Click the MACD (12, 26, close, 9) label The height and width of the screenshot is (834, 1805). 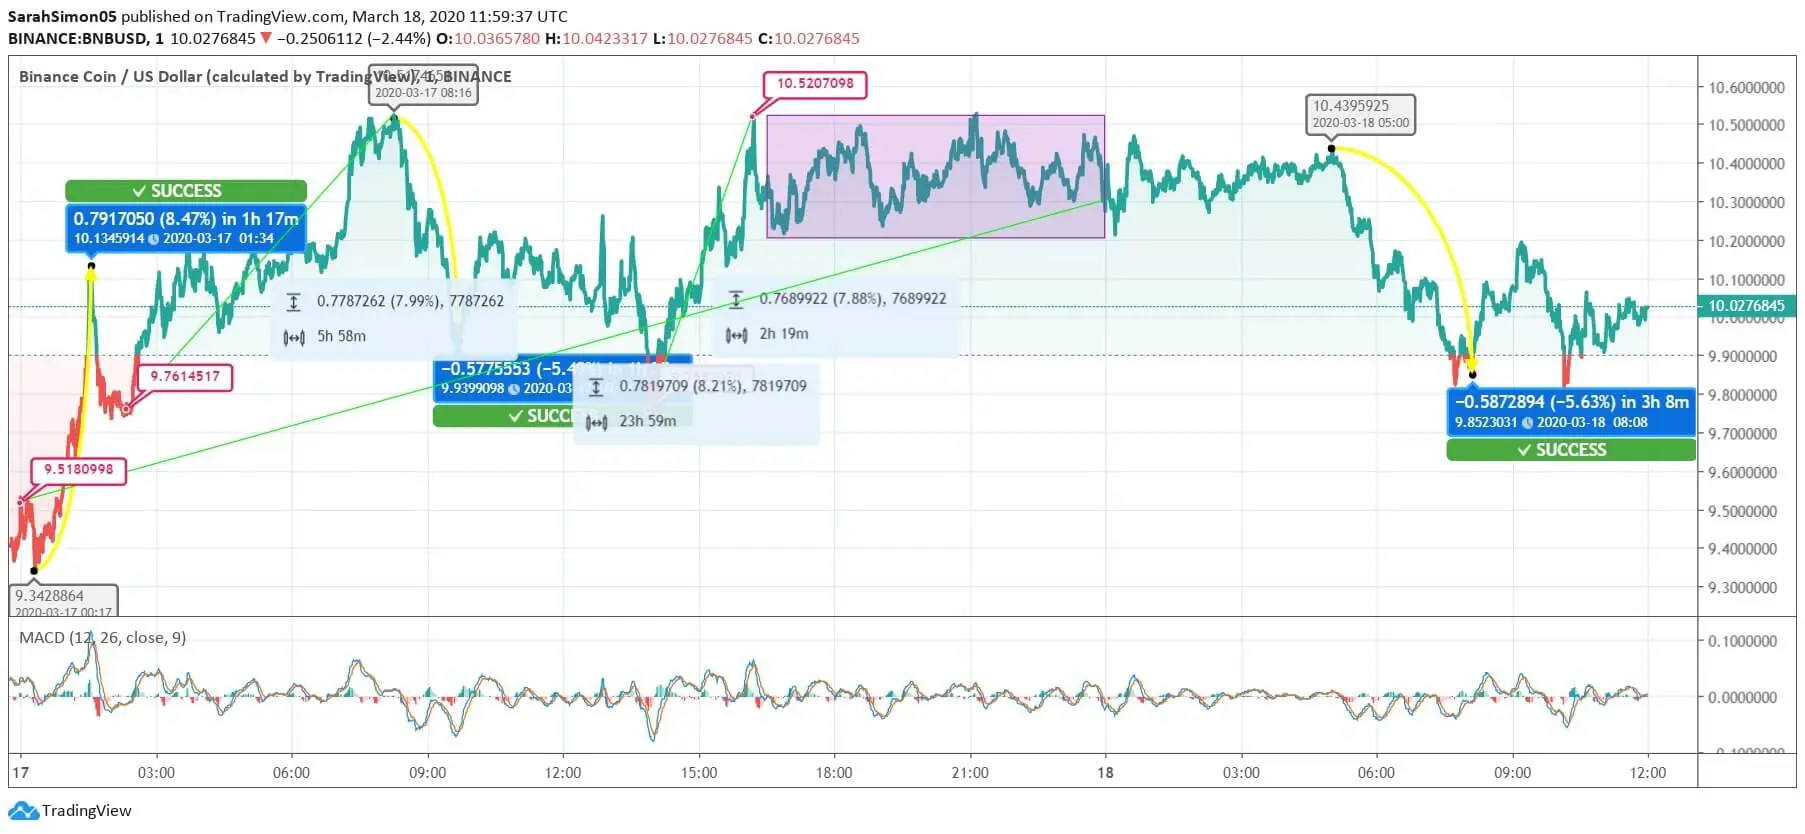coord(102,638)
